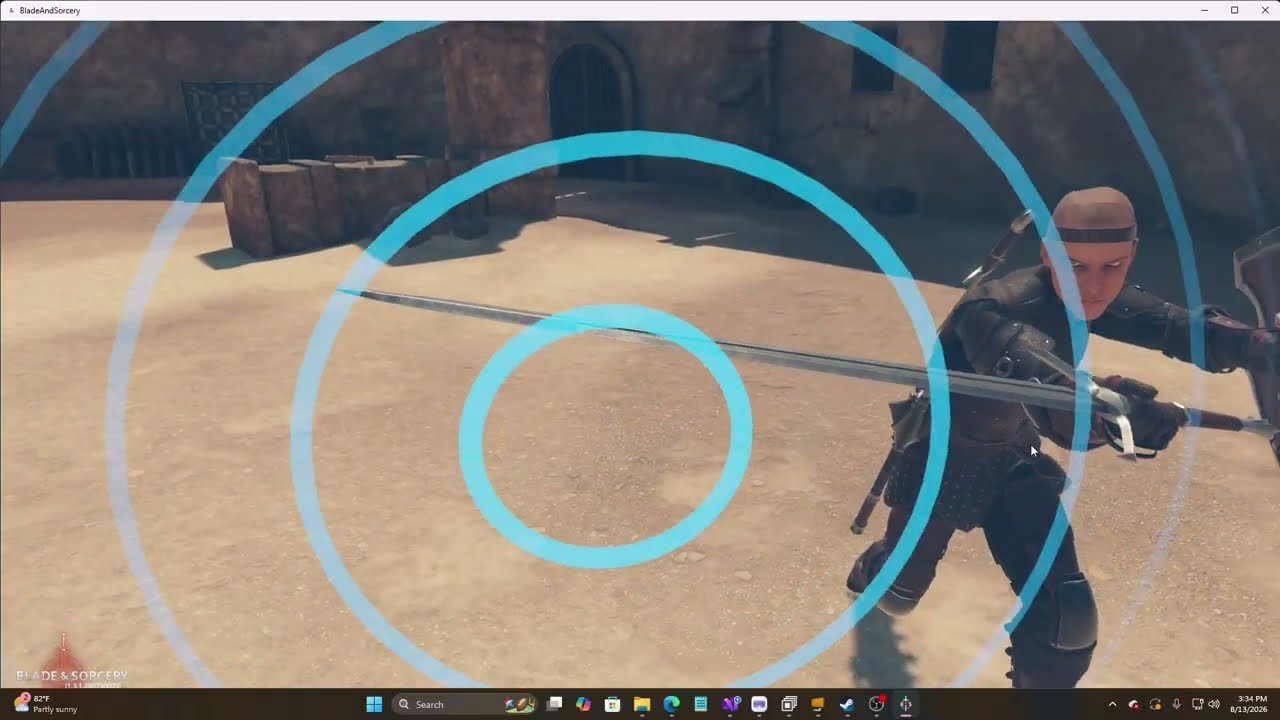Switch to OBS Studio in the taskbar
This screenshot has width=1280, height=720.
pos(877,704)
